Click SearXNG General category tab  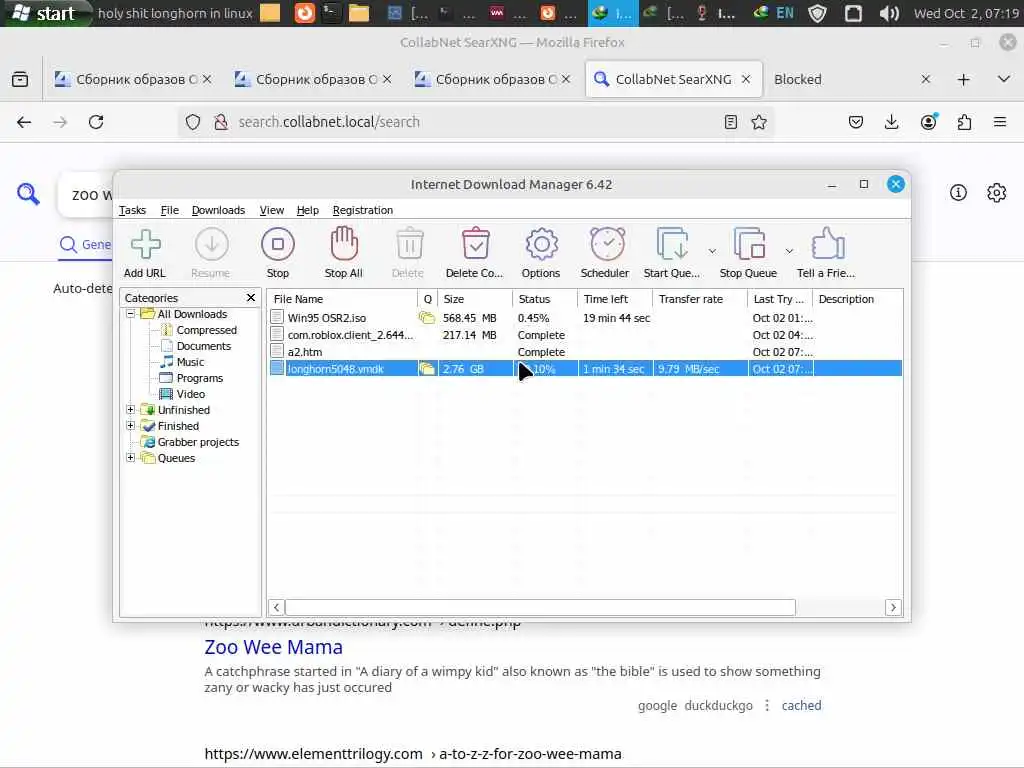pos(85,244)
